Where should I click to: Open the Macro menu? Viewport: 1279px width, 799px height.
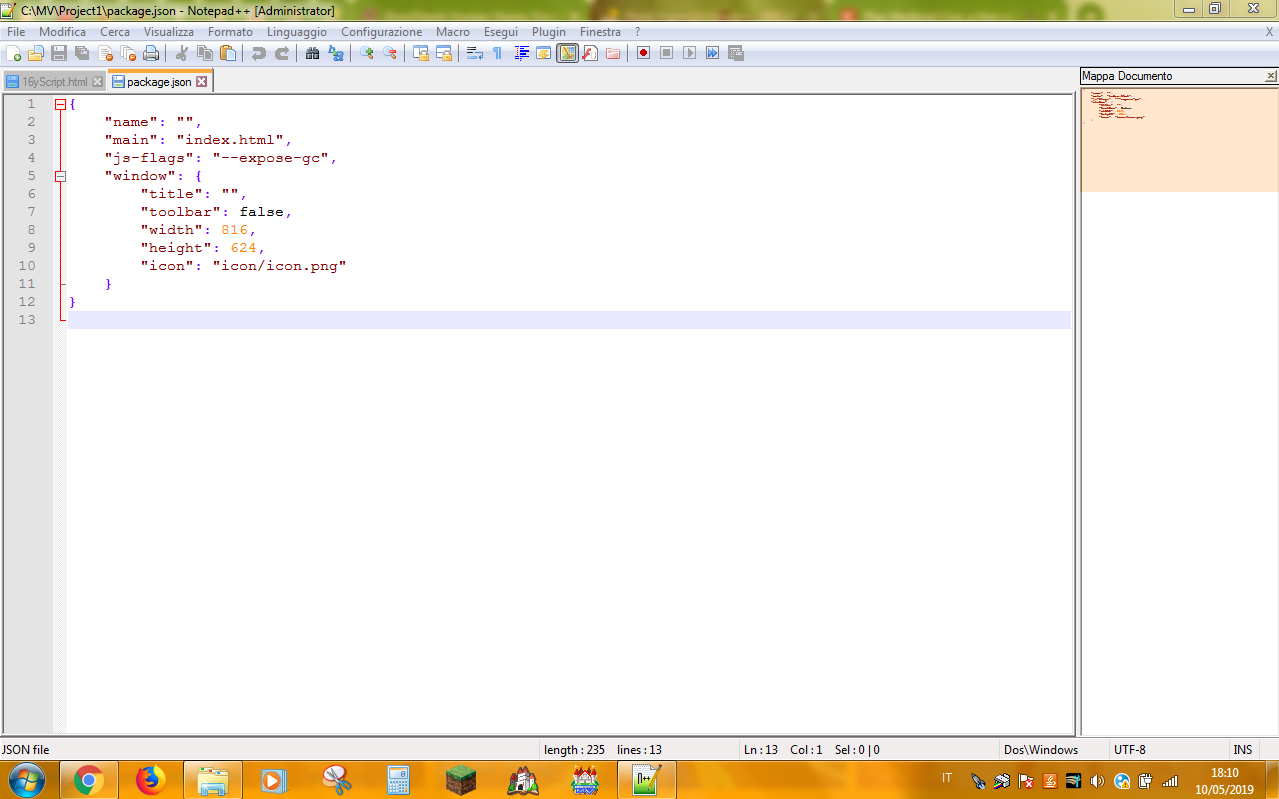point(453,32)
